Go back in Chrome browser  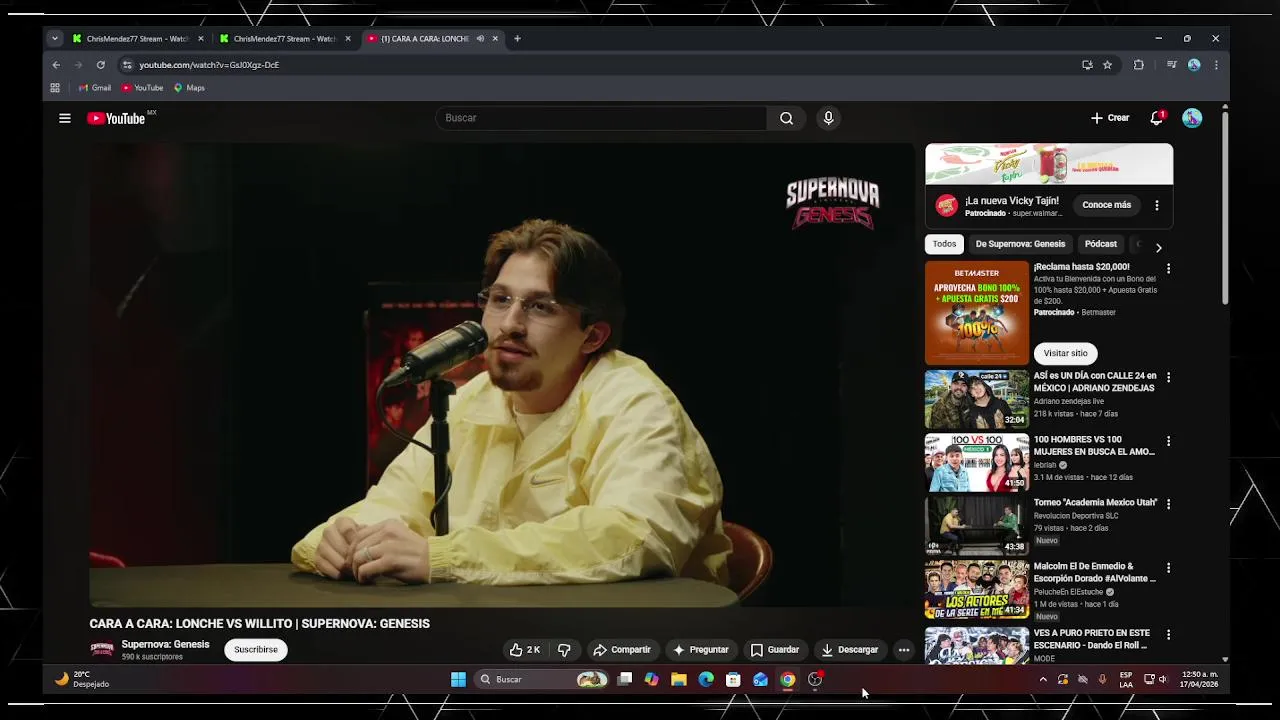(x=56, y=65)
